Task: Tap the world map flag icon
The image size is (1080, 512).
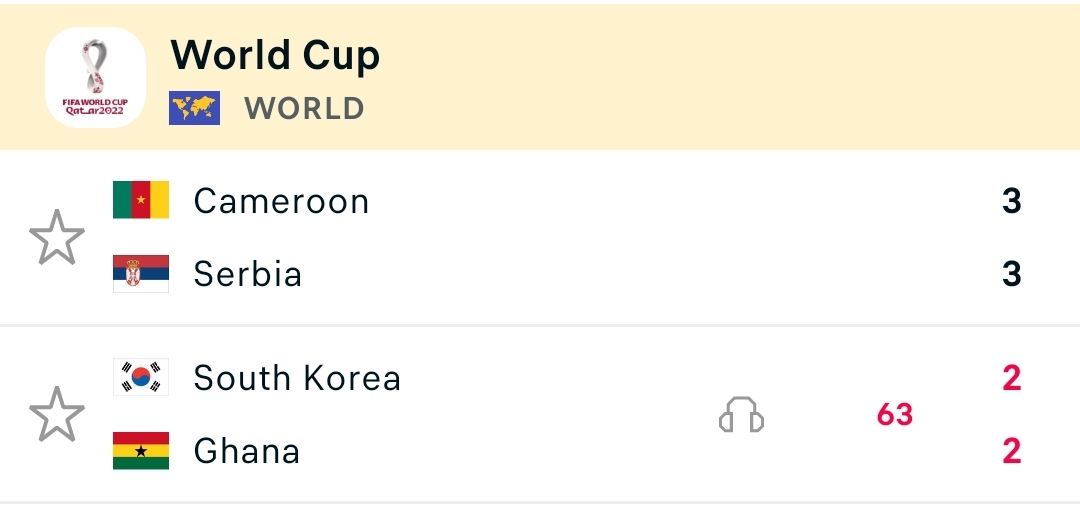Action: (195, 108)
